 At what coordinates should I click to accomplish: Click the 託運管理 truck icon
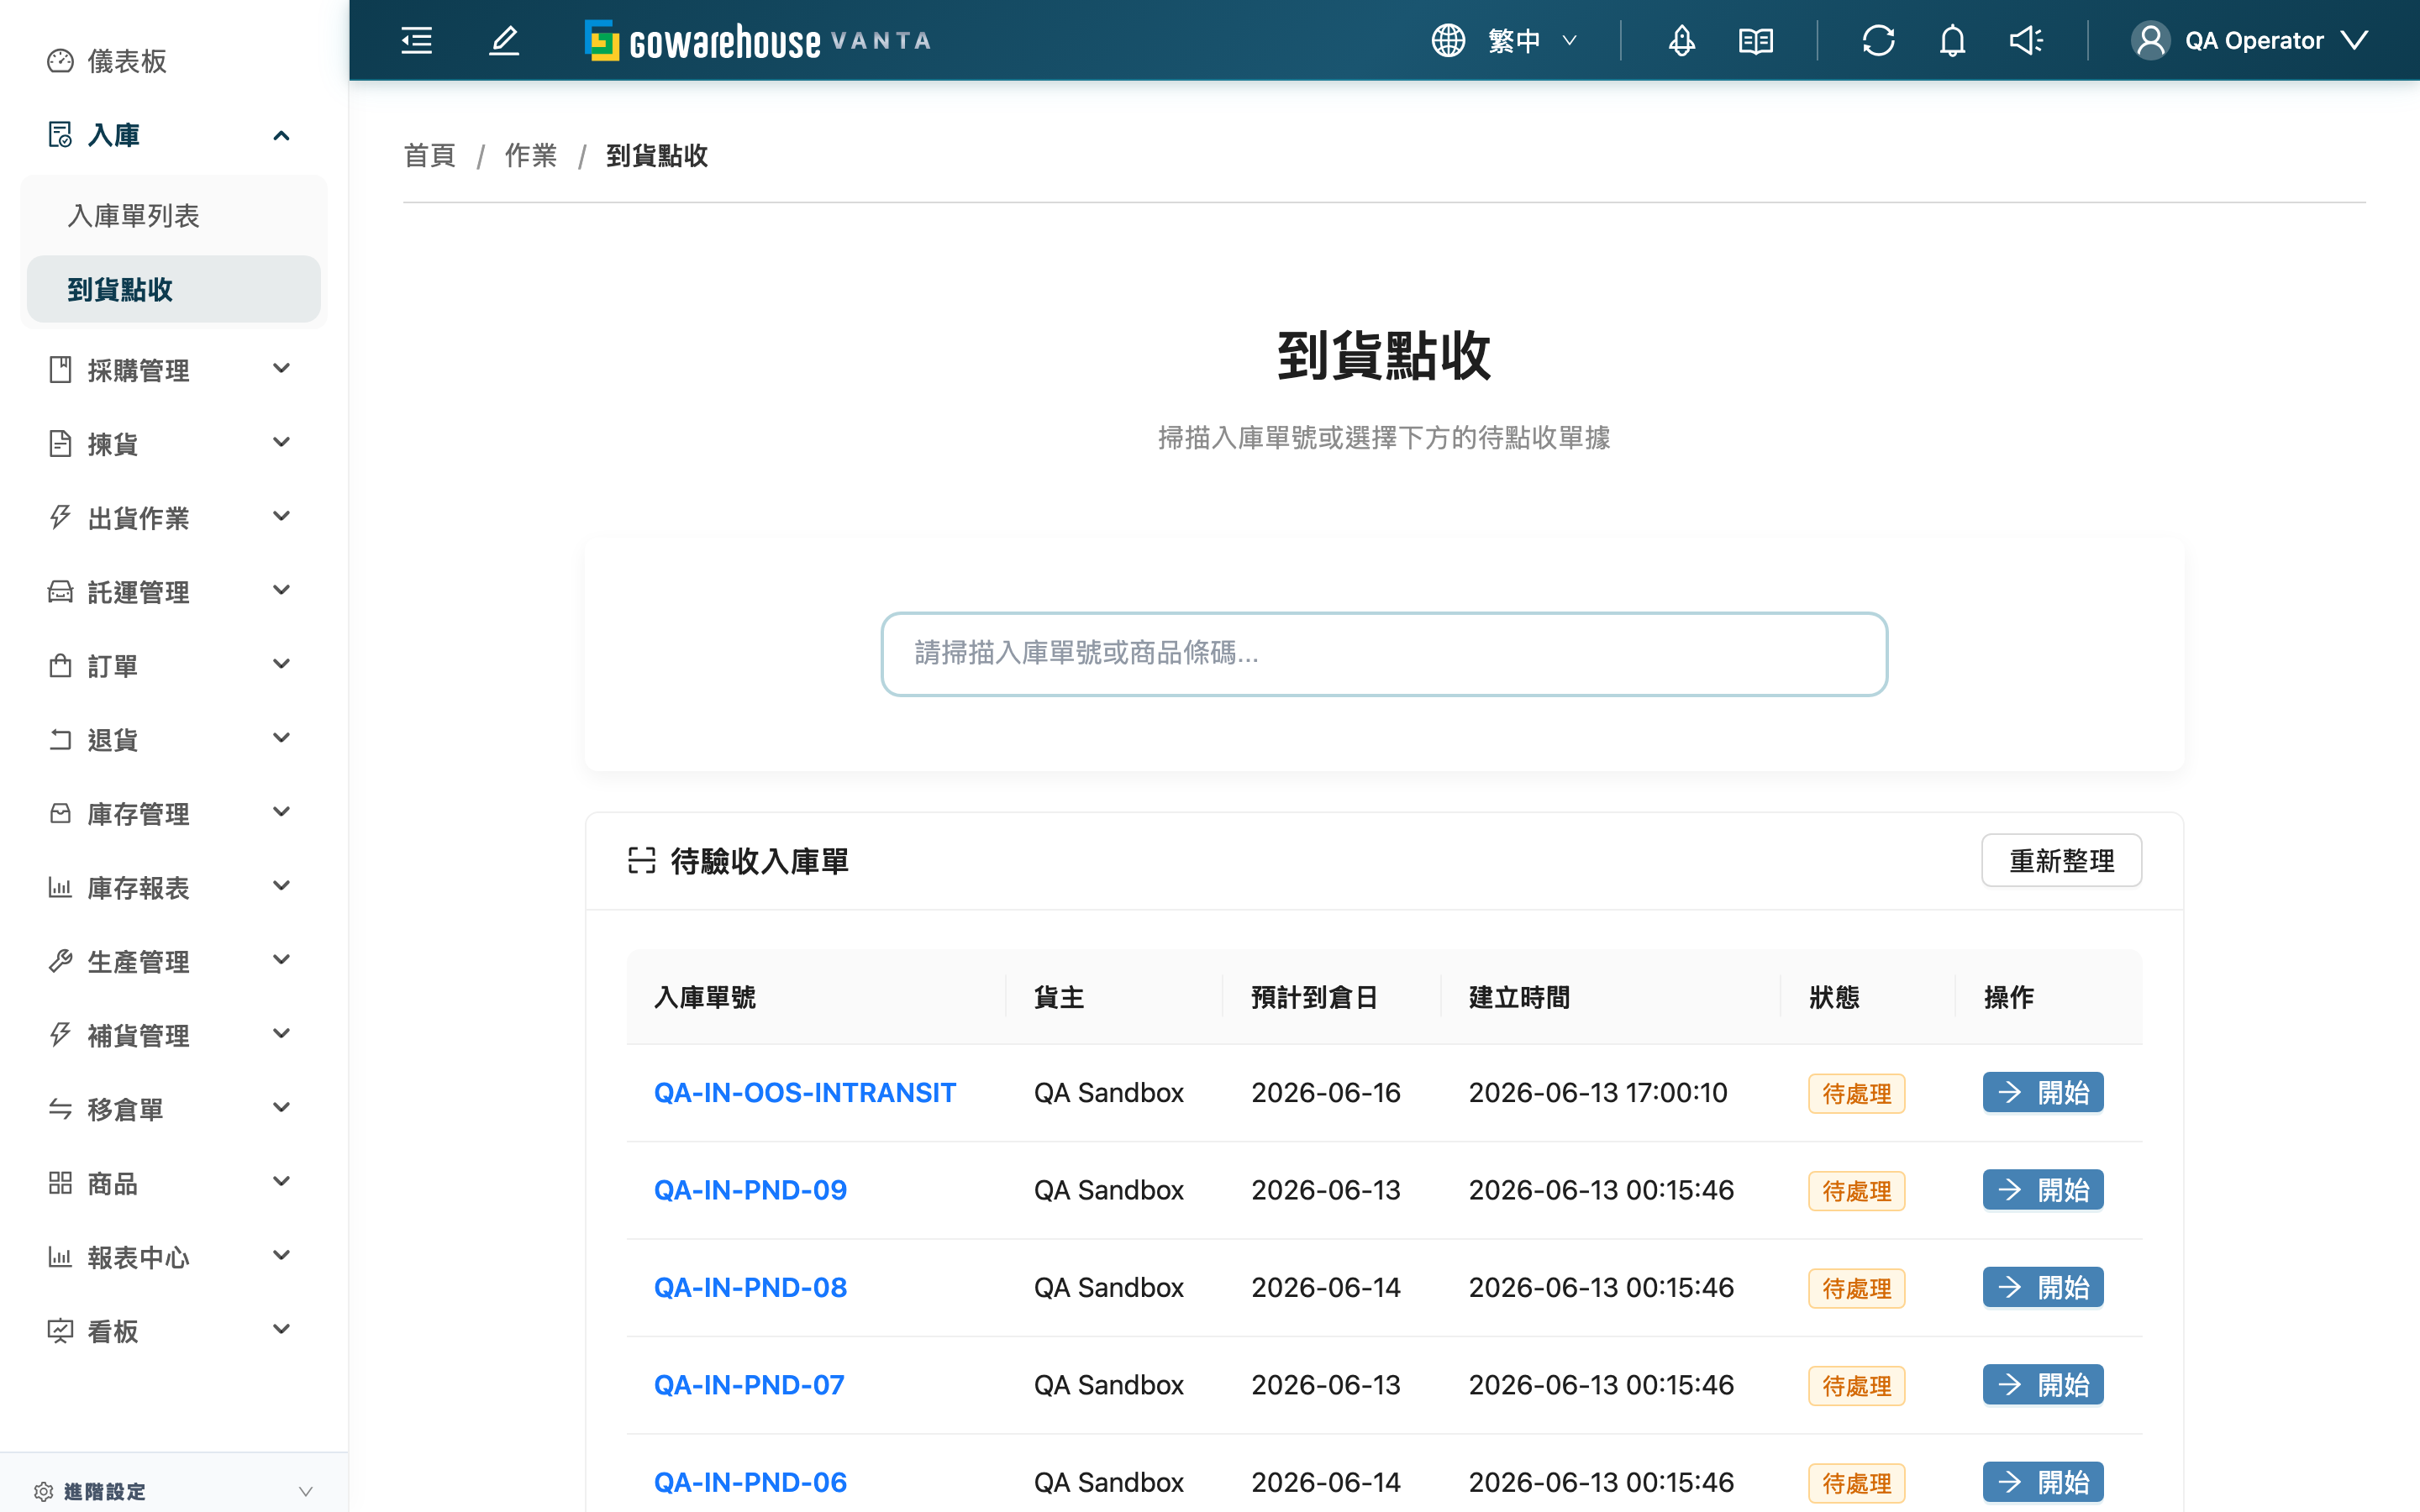pos(60,591)
